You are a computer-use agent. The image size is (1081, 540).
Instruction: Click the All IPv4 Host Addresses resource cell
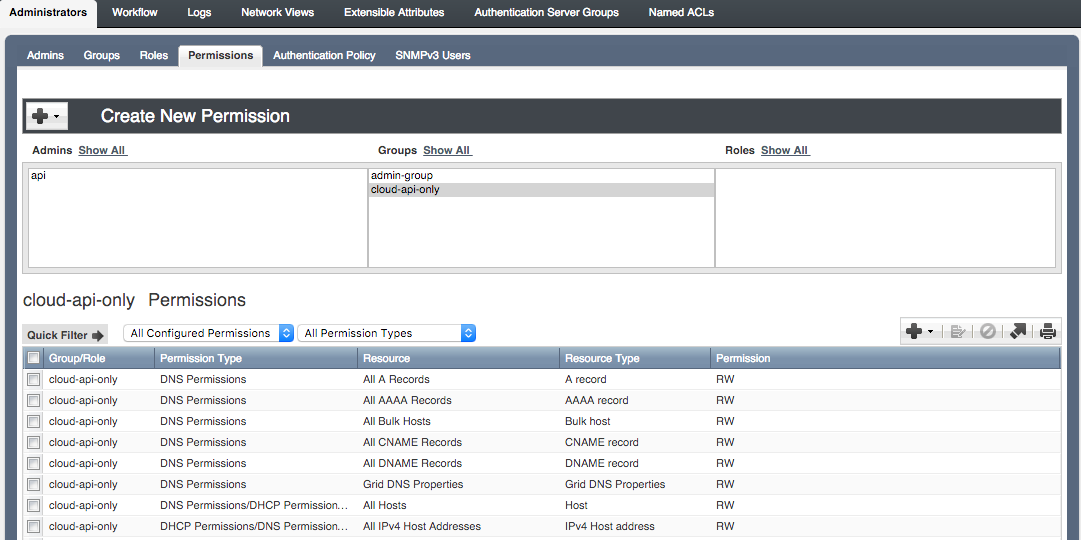tap(458, 526)
